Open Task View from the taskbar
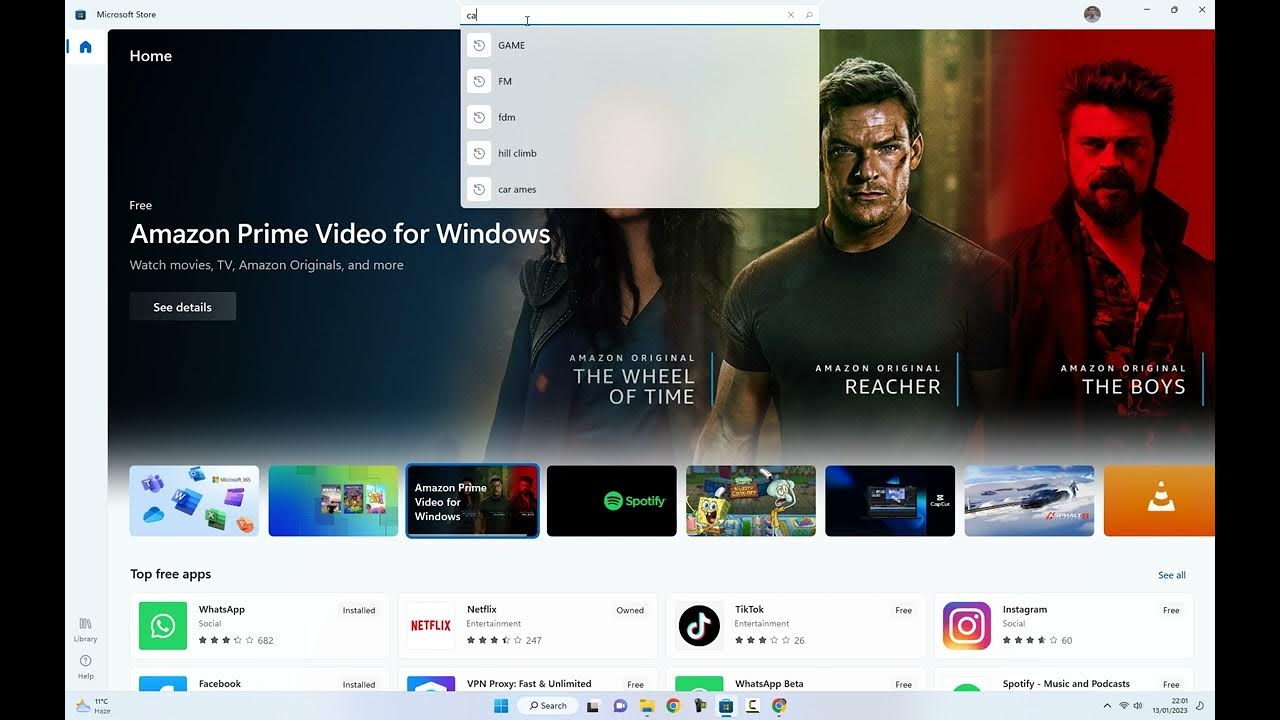Screen dimensions: 1280x720 [x=593, y=706]
